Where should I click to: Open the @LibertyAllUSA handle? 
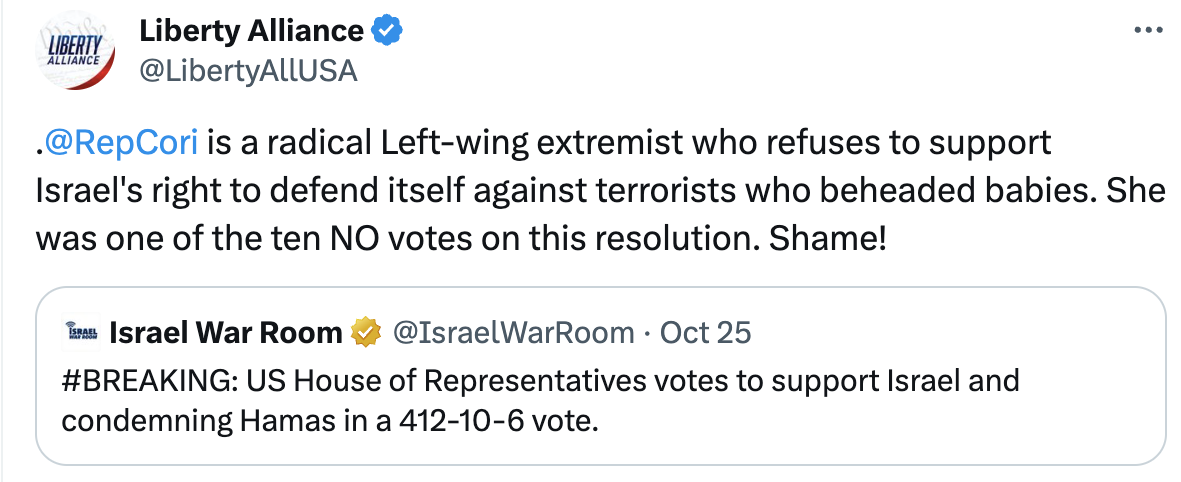pyautogui.click(x=248, y=71)
